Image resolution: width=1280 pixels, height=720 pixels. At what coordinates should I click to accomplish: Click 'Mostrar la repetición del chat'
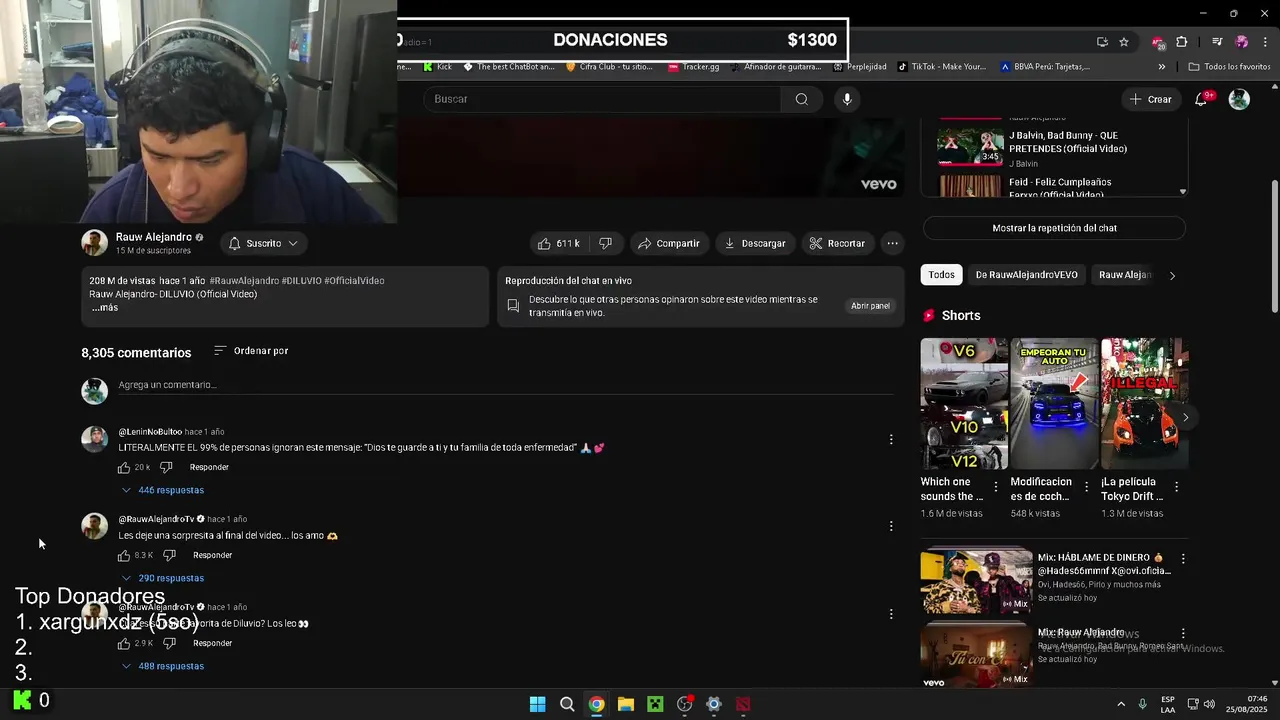pyautogui.click(x=1054, y=228)
